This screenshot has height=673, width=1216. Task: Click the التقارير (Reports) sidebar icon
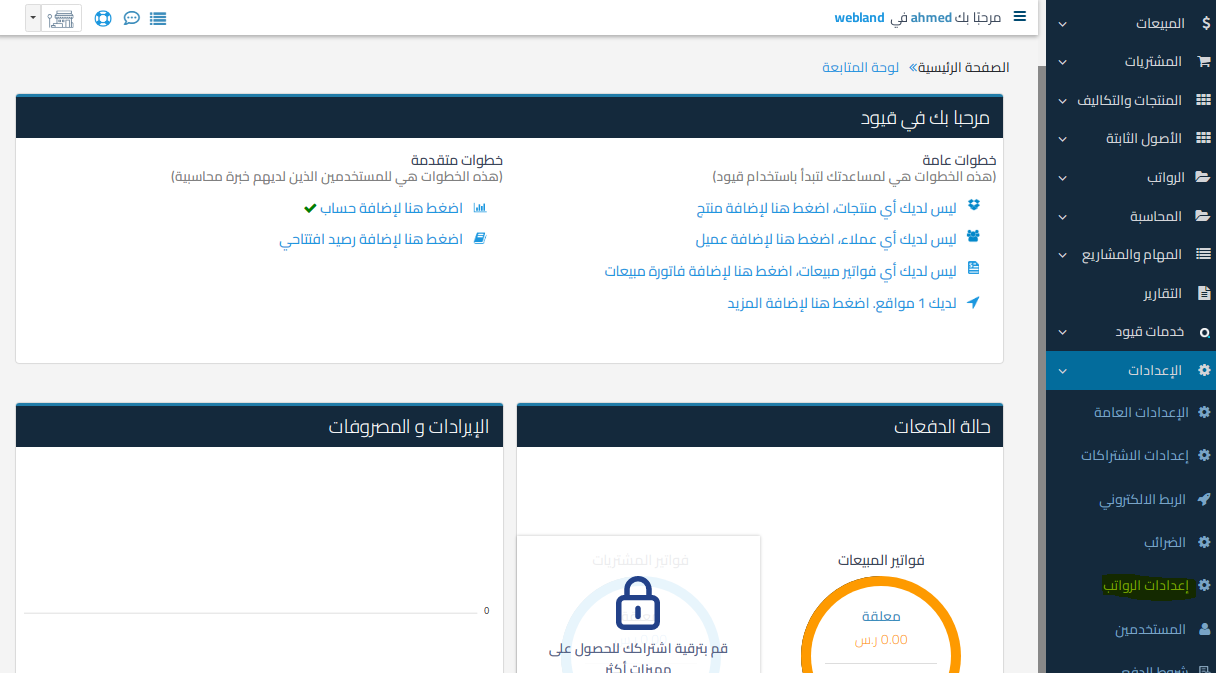coord(1205,293)
